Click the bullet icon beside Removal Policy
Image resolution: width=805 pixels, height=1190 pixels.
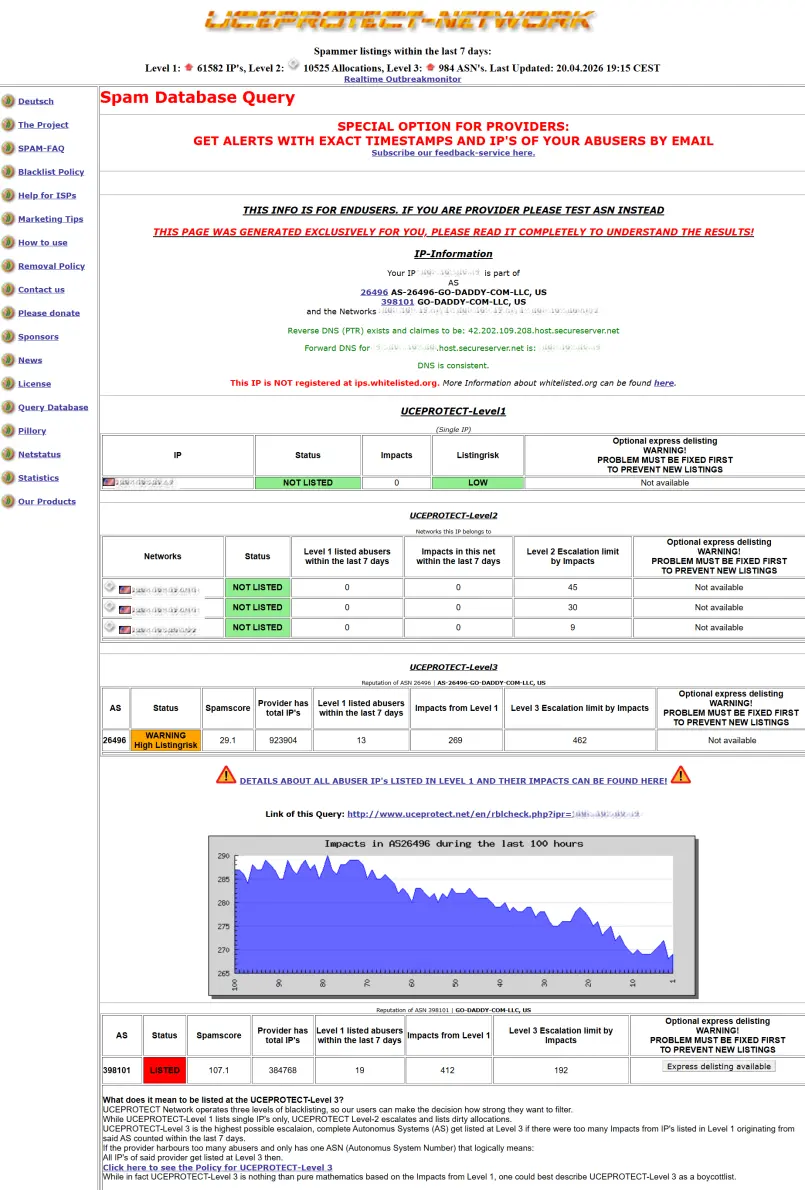pos(8,266)
